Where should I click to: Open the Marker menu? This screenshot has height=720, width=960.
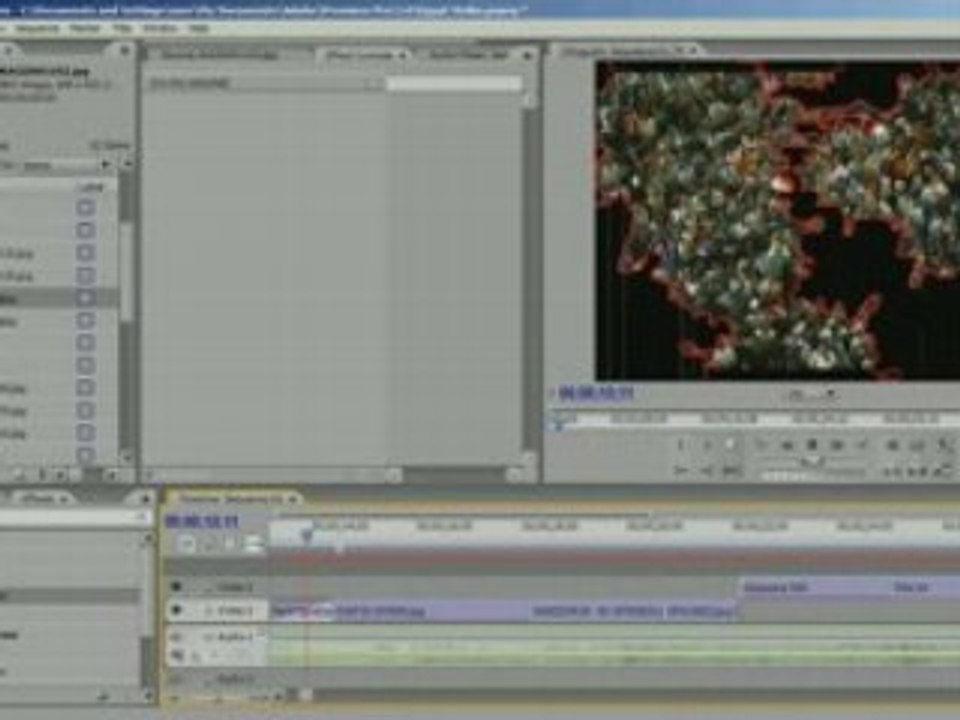85,29
